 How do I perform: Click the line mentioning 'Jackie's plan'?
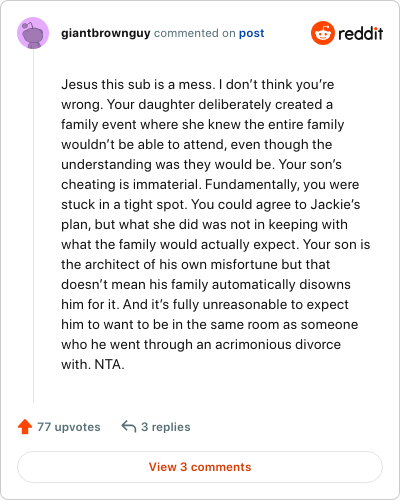click(x=211, y=204)
